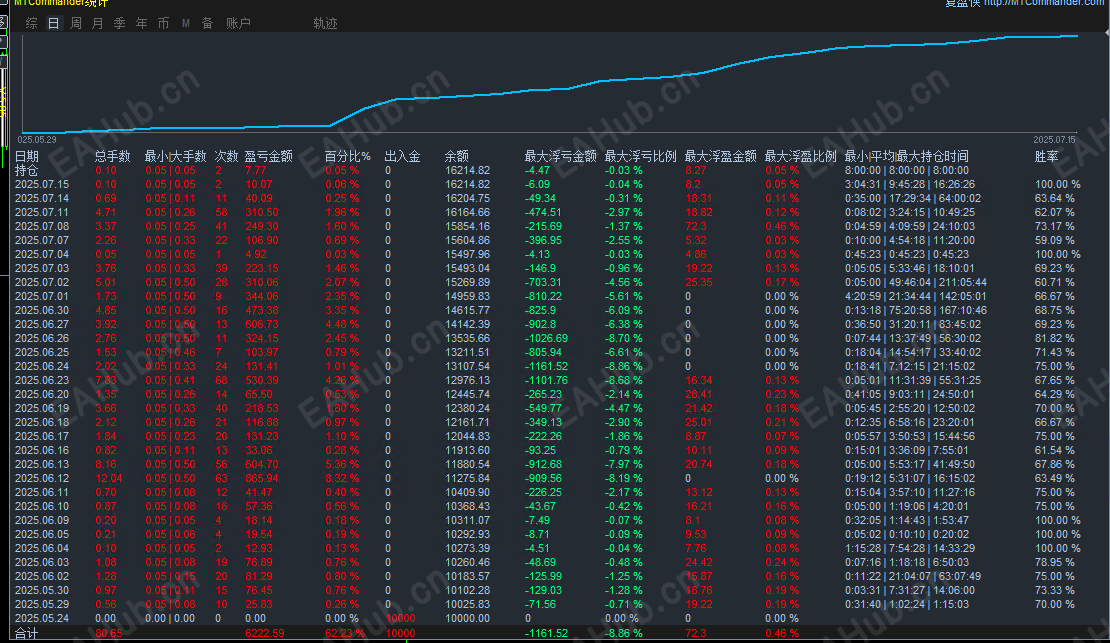Image resolution: width=1110 pixels, height=643 pixels.
Task: Click the 总手数 column header
Action: pos(113,157)
